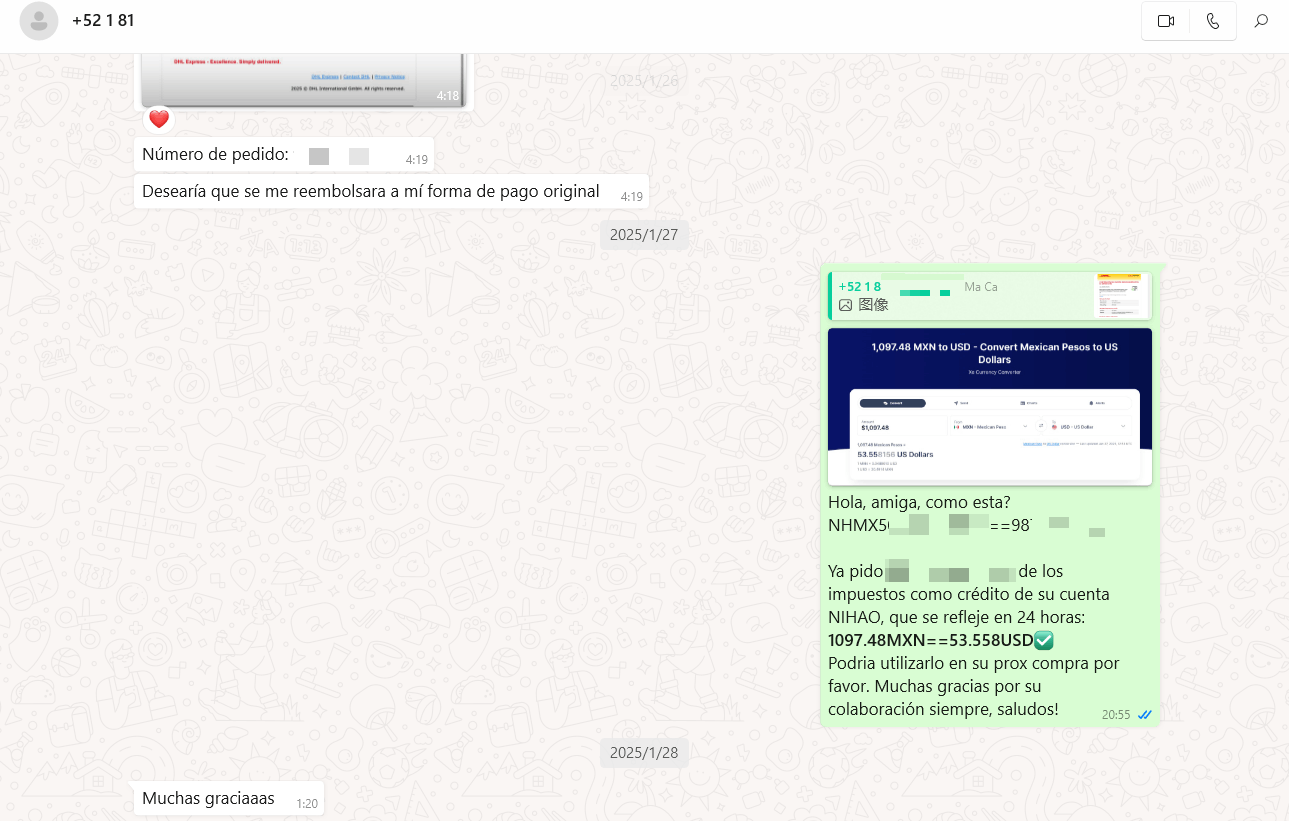Screen dimensions: 1289x821
Task: Jump to the quoted image reply
Action: (990, 295)
